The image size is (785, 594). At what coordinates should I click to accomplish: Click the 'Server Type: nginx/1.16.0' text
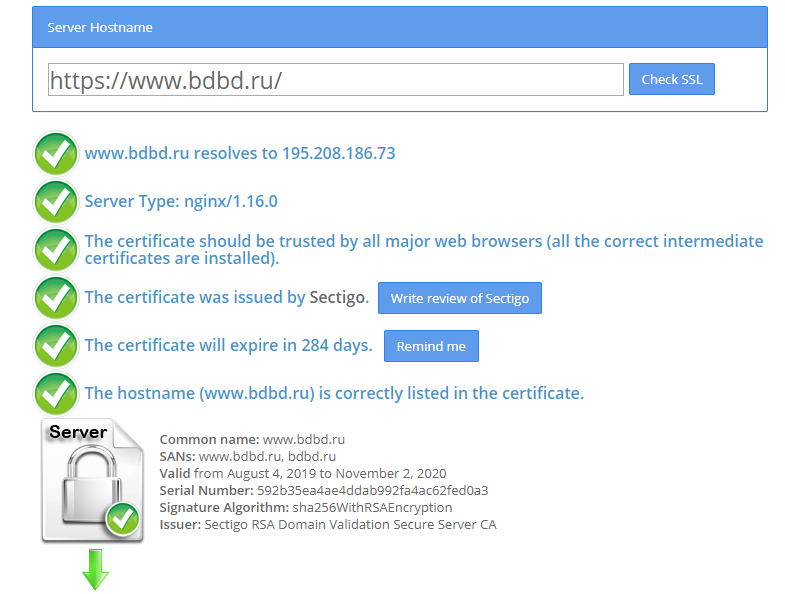(181, 201)
